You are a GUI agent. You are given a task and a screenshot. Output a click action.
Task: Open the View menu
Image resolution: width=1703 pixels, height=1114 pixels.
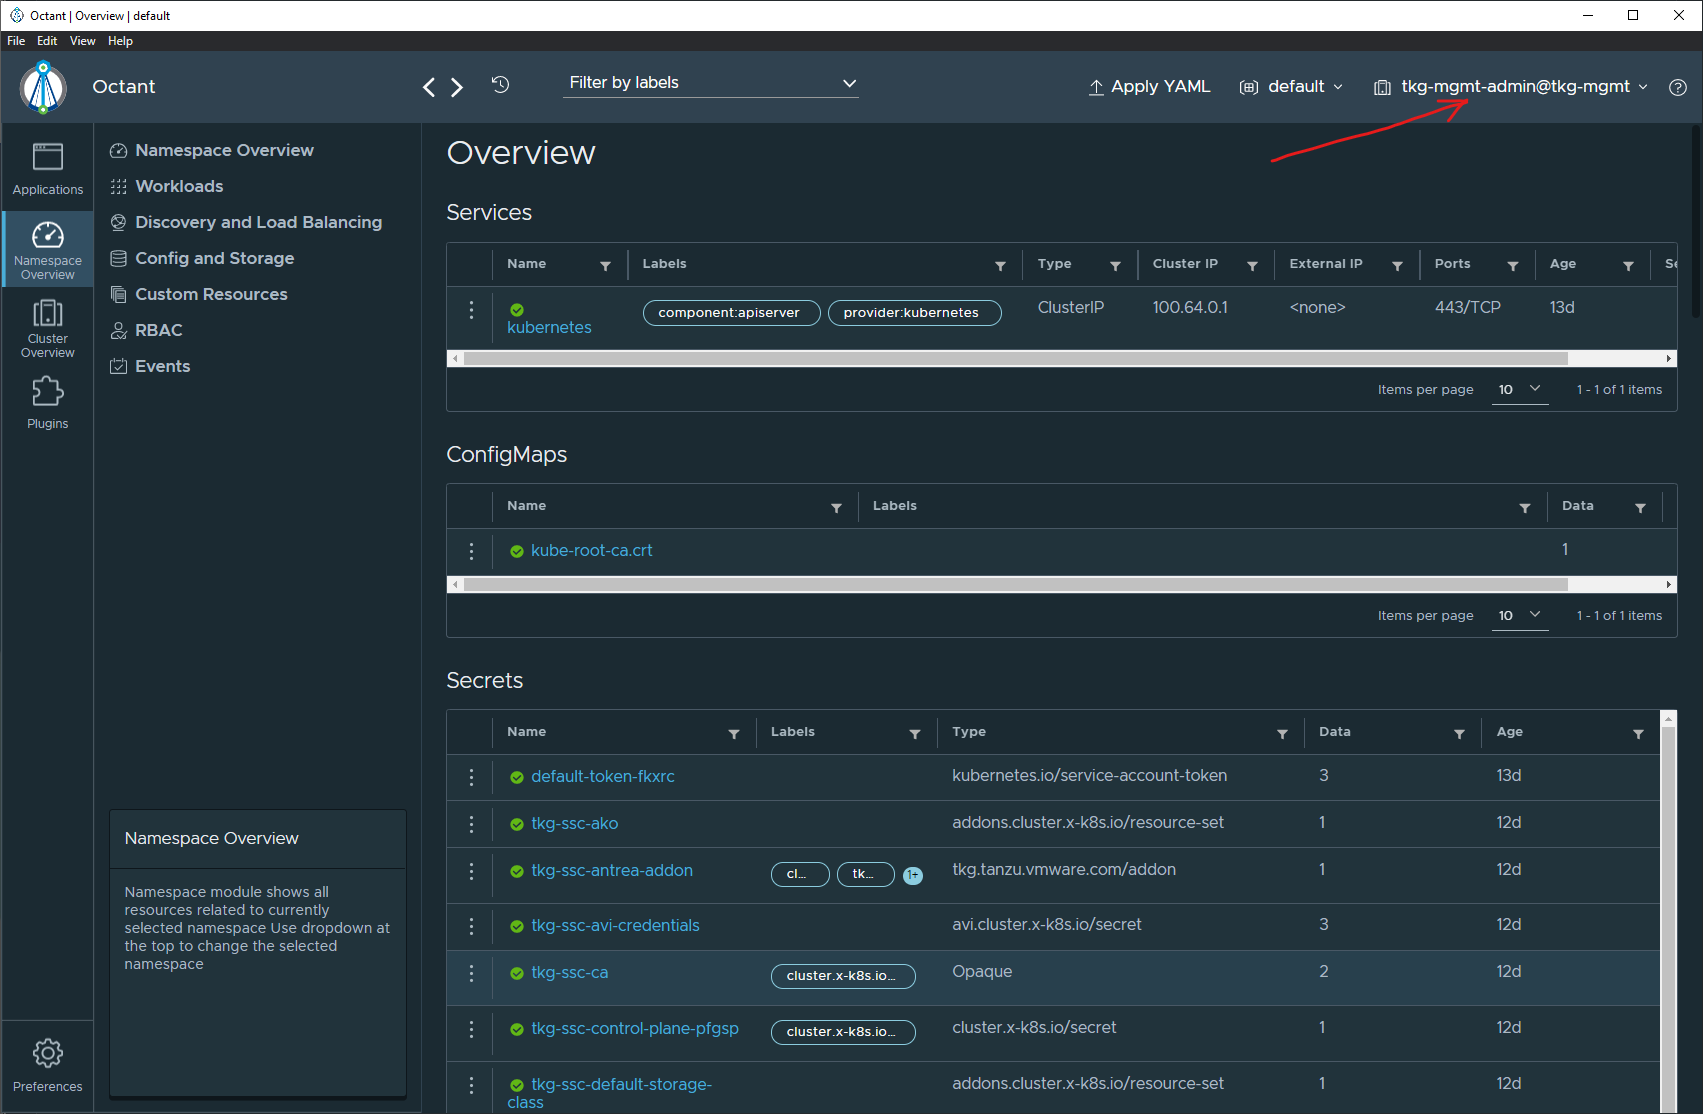82,41
